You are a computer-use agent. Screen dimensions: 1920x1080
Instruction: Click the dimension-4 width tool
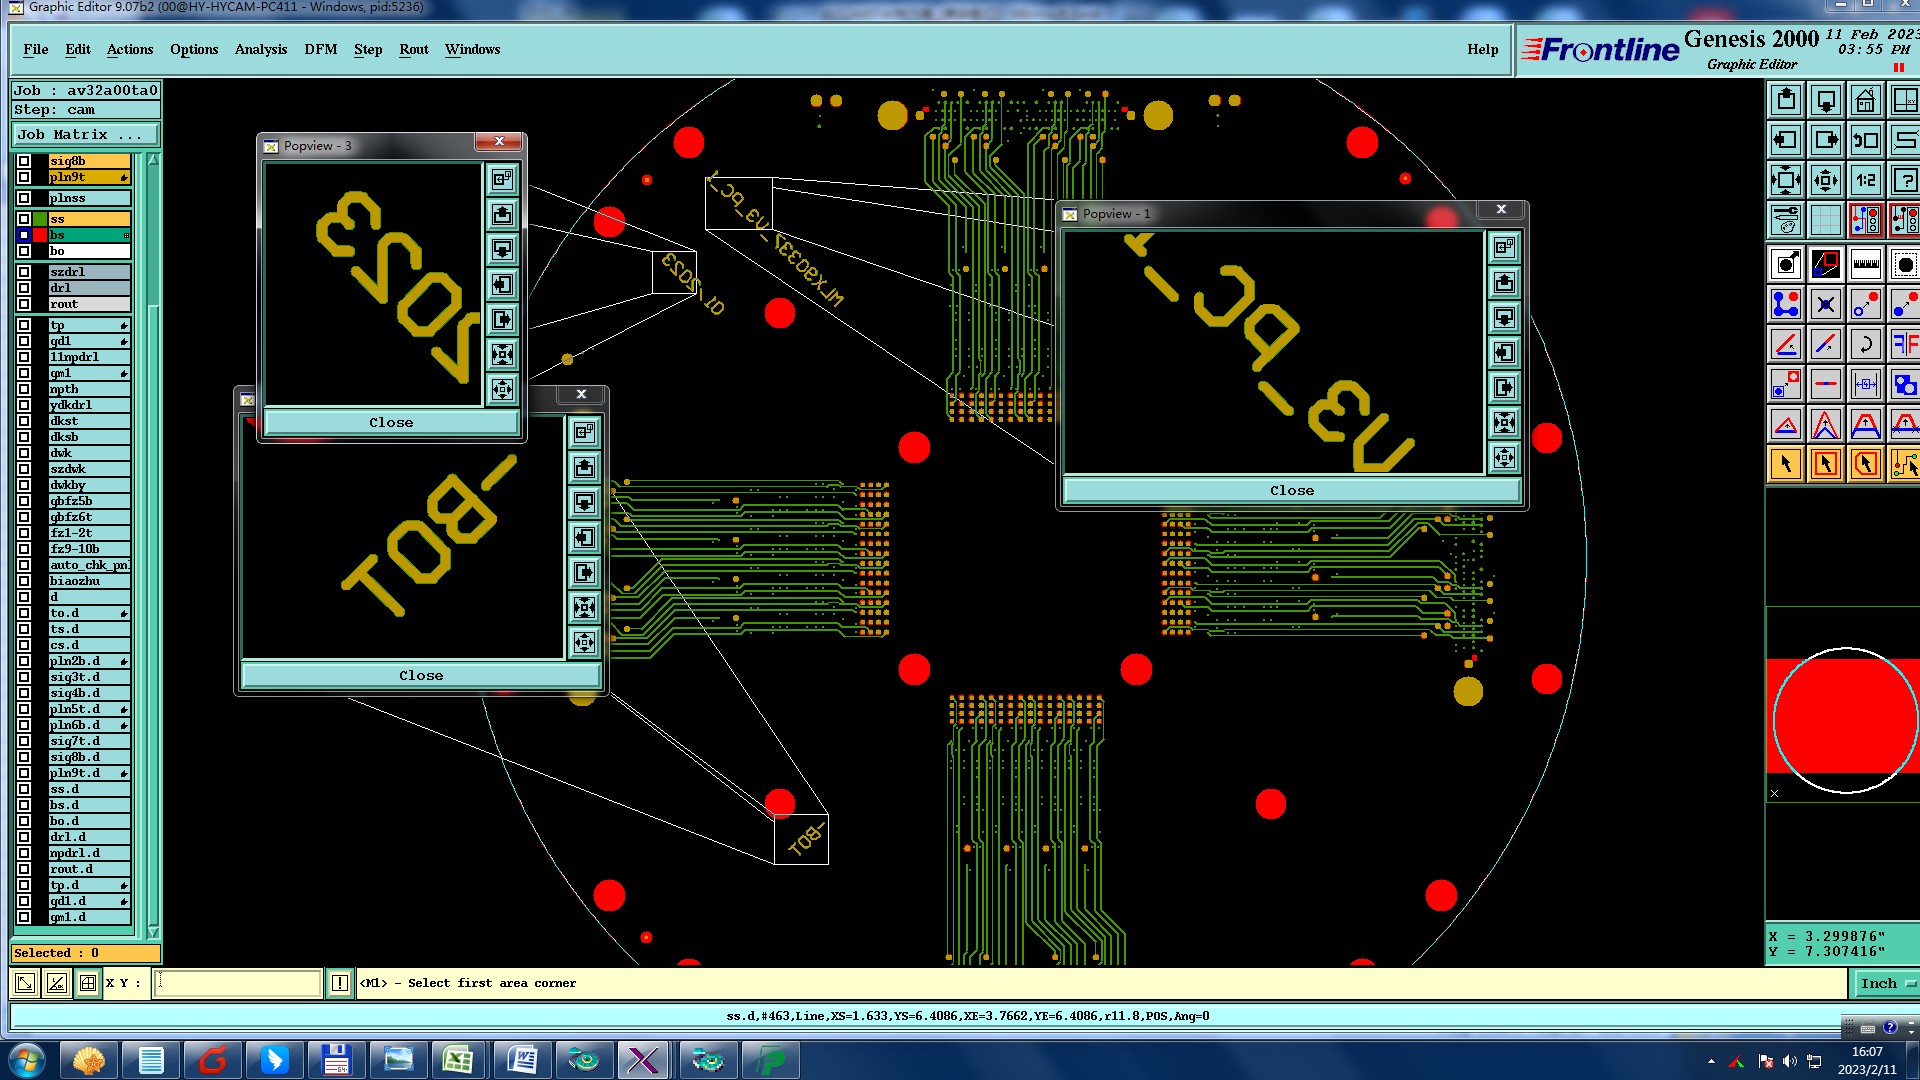[1866, 384]
